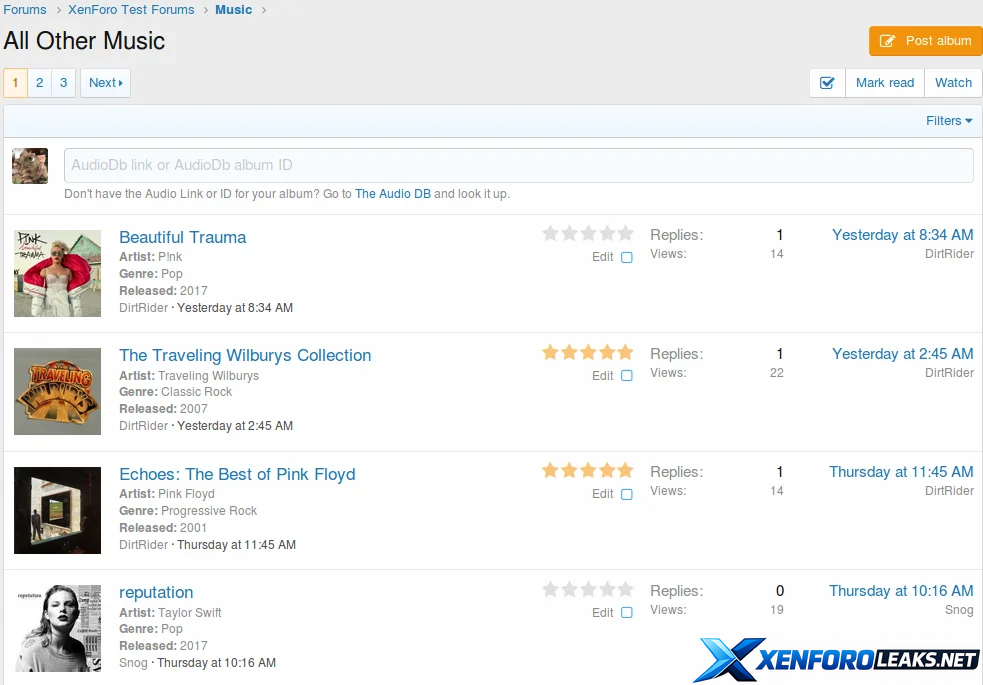Expand the Filters dropdown
Screen dimensions: 983x685
[949, 121]
